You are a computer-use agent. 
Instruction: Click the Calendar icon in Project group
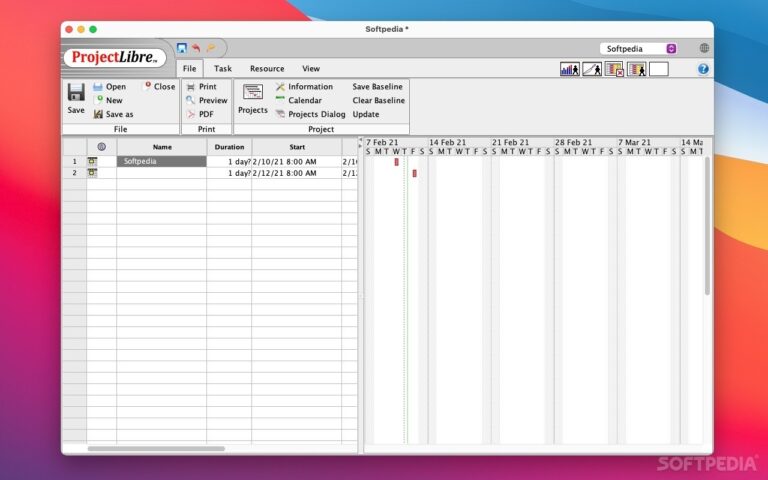[x=280, y=99]
